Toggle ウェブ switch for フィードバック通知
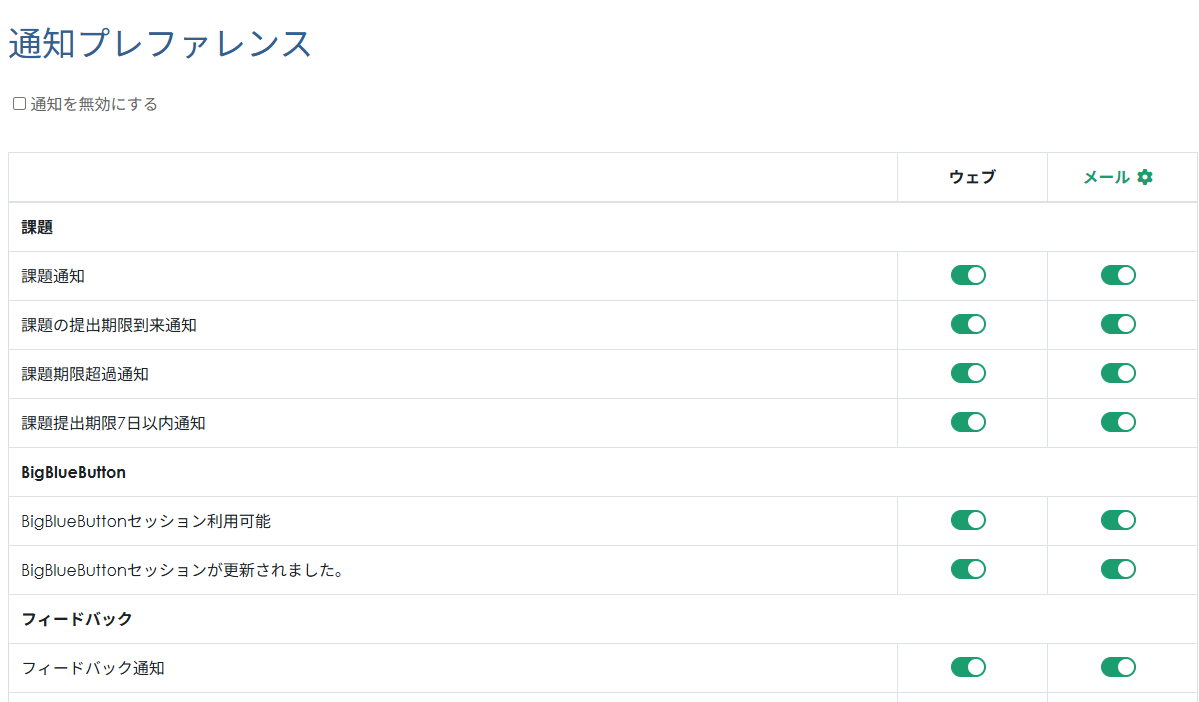1199x702 pixels. (x=968, y=667)
